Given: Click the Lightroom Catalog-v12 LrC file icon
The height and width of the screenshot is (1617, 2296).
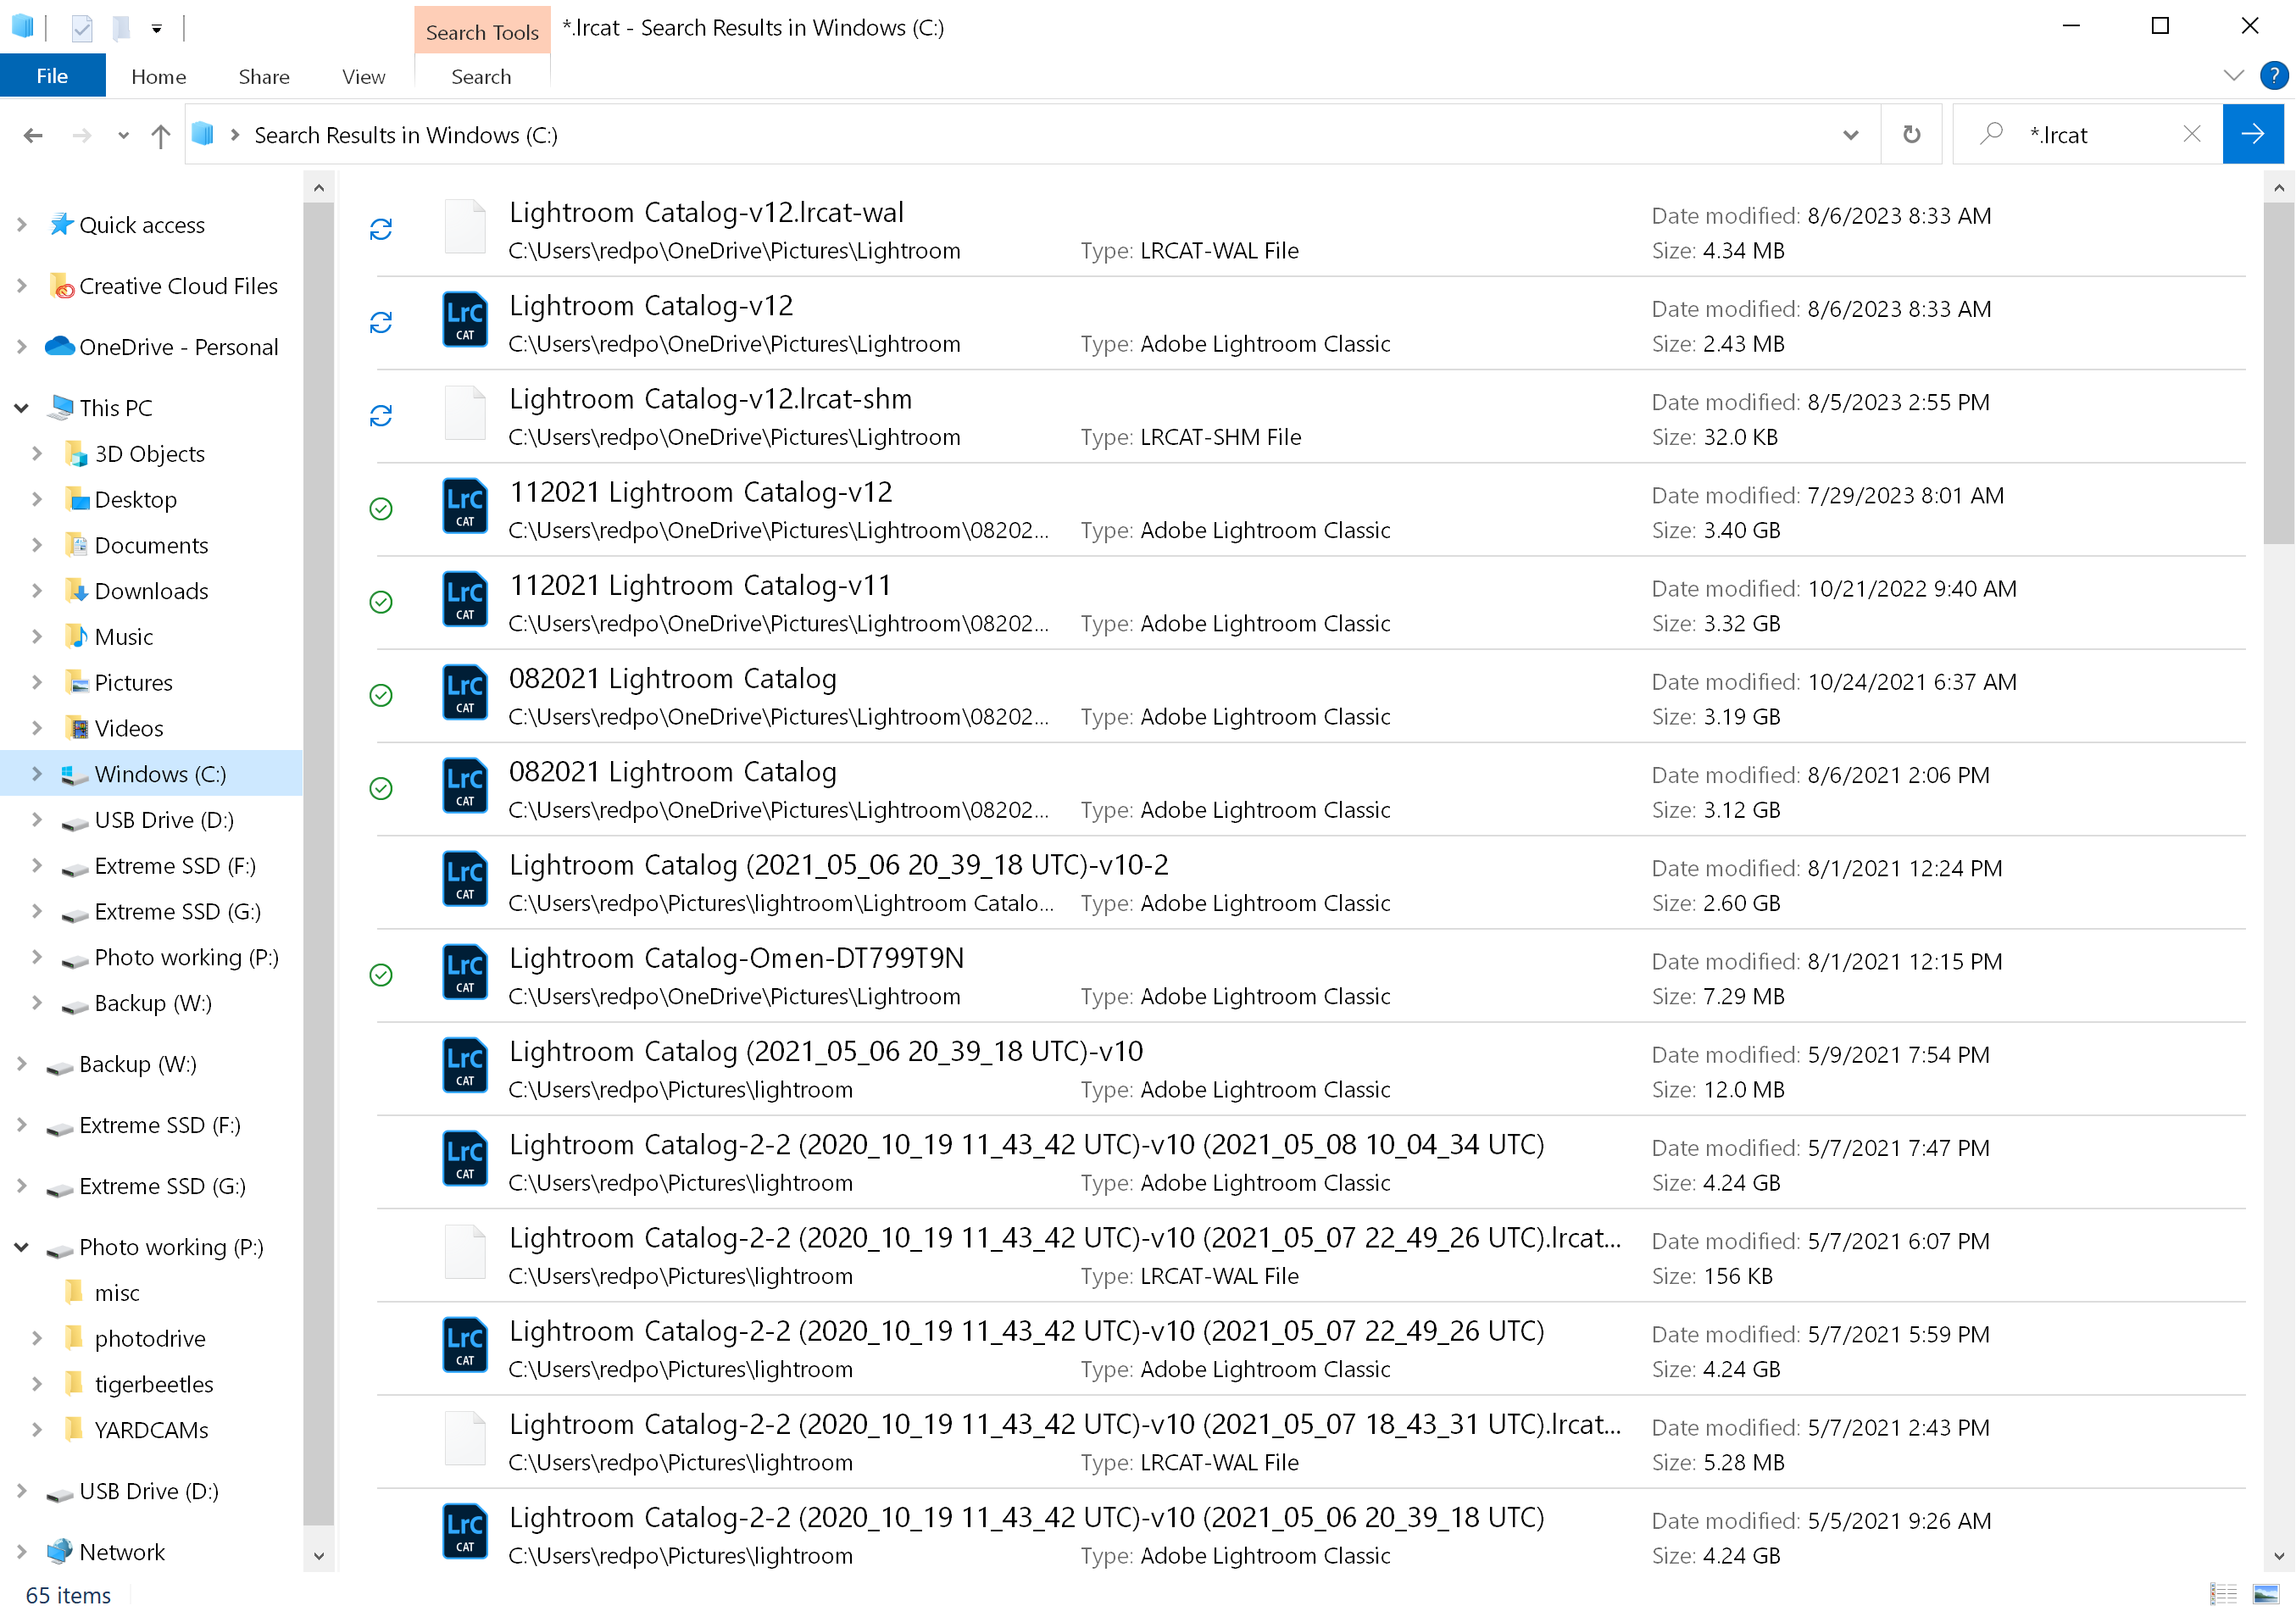Looking at the screenshot, I should click(465, 320).
